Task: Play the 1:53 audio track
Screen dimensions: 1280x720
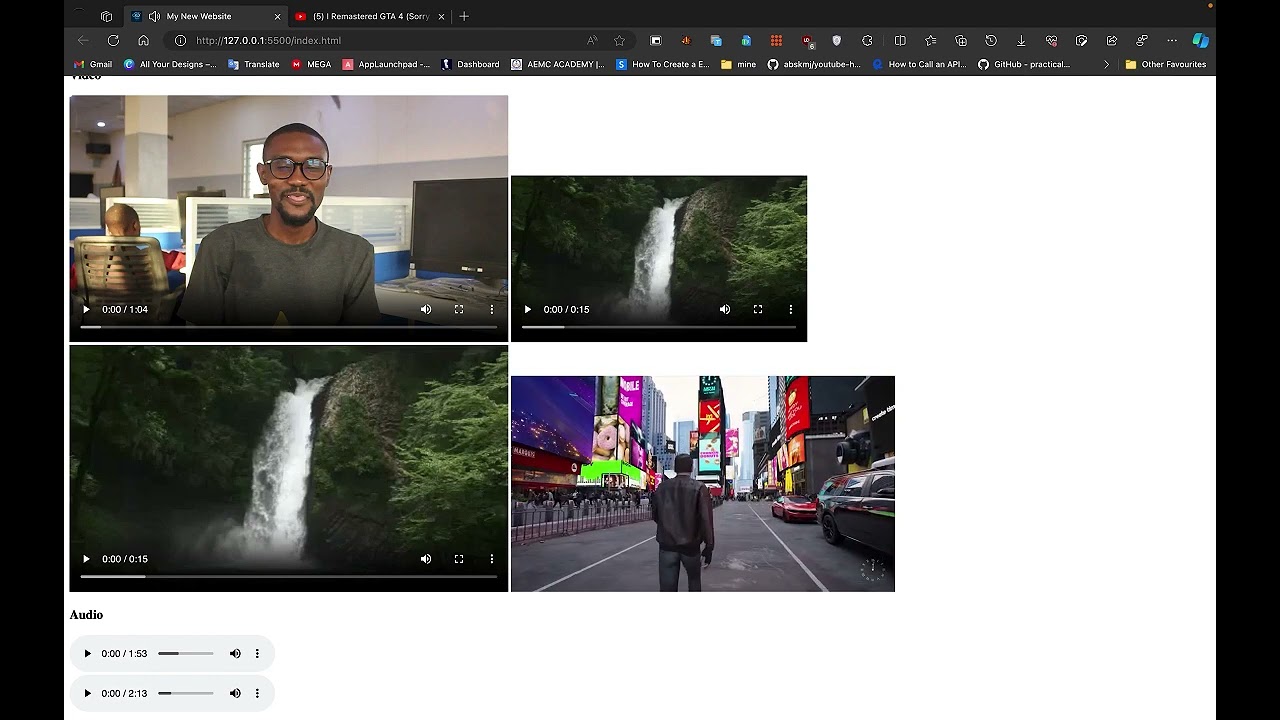Action: (x=87, y=653)
